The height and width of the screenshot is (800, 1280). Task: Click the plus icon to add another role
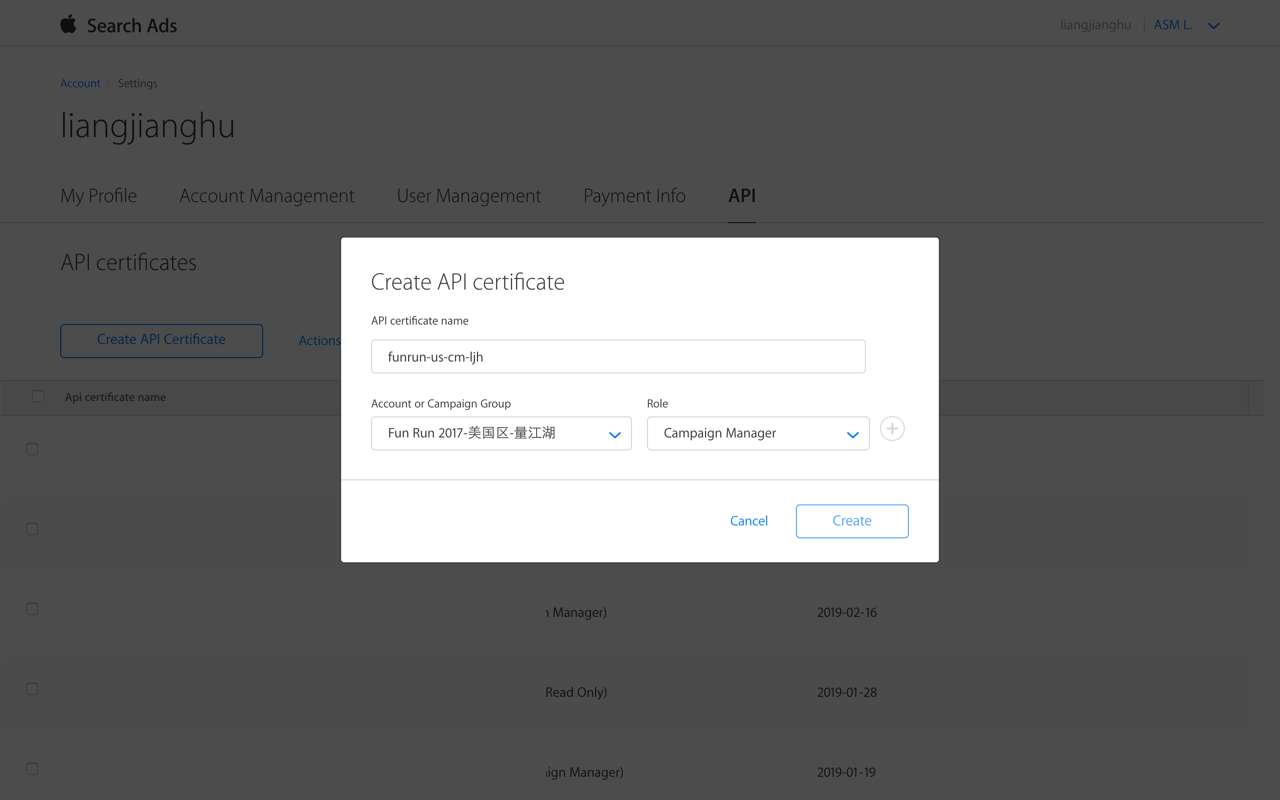pos(892,428)
